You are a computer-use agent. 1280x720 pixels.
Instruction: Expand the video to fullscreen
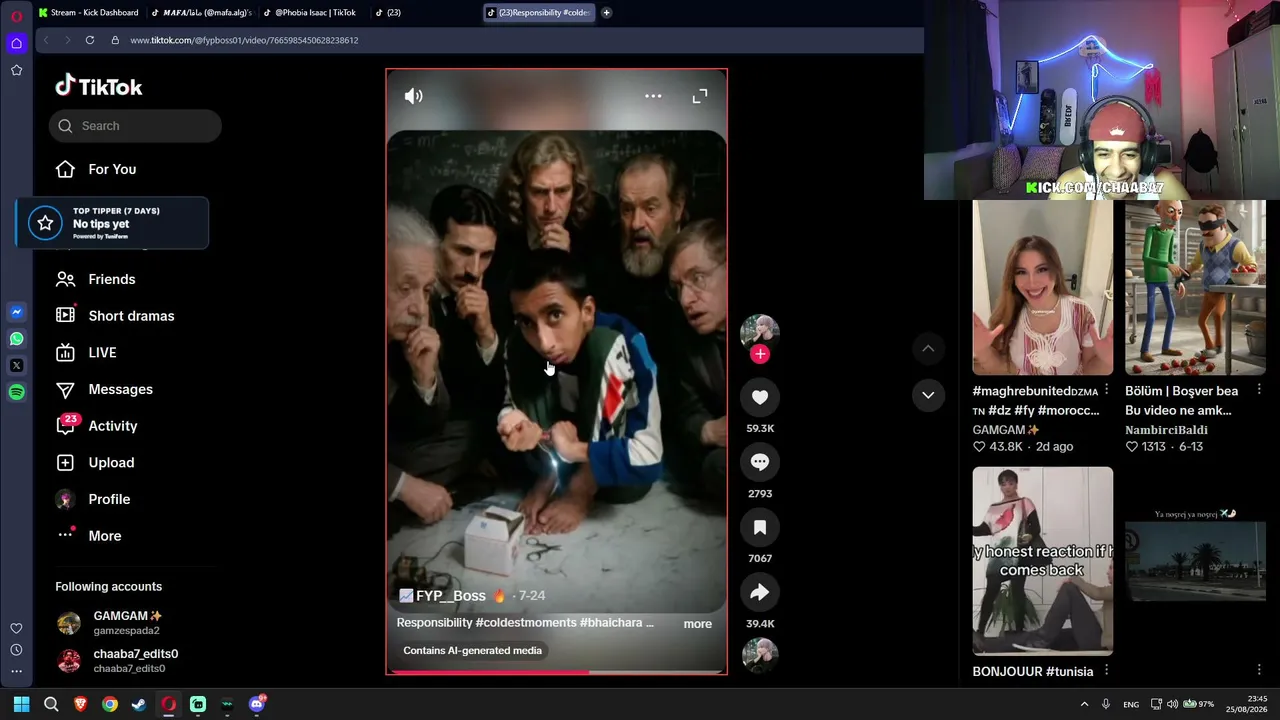click(x=700, y=96)
